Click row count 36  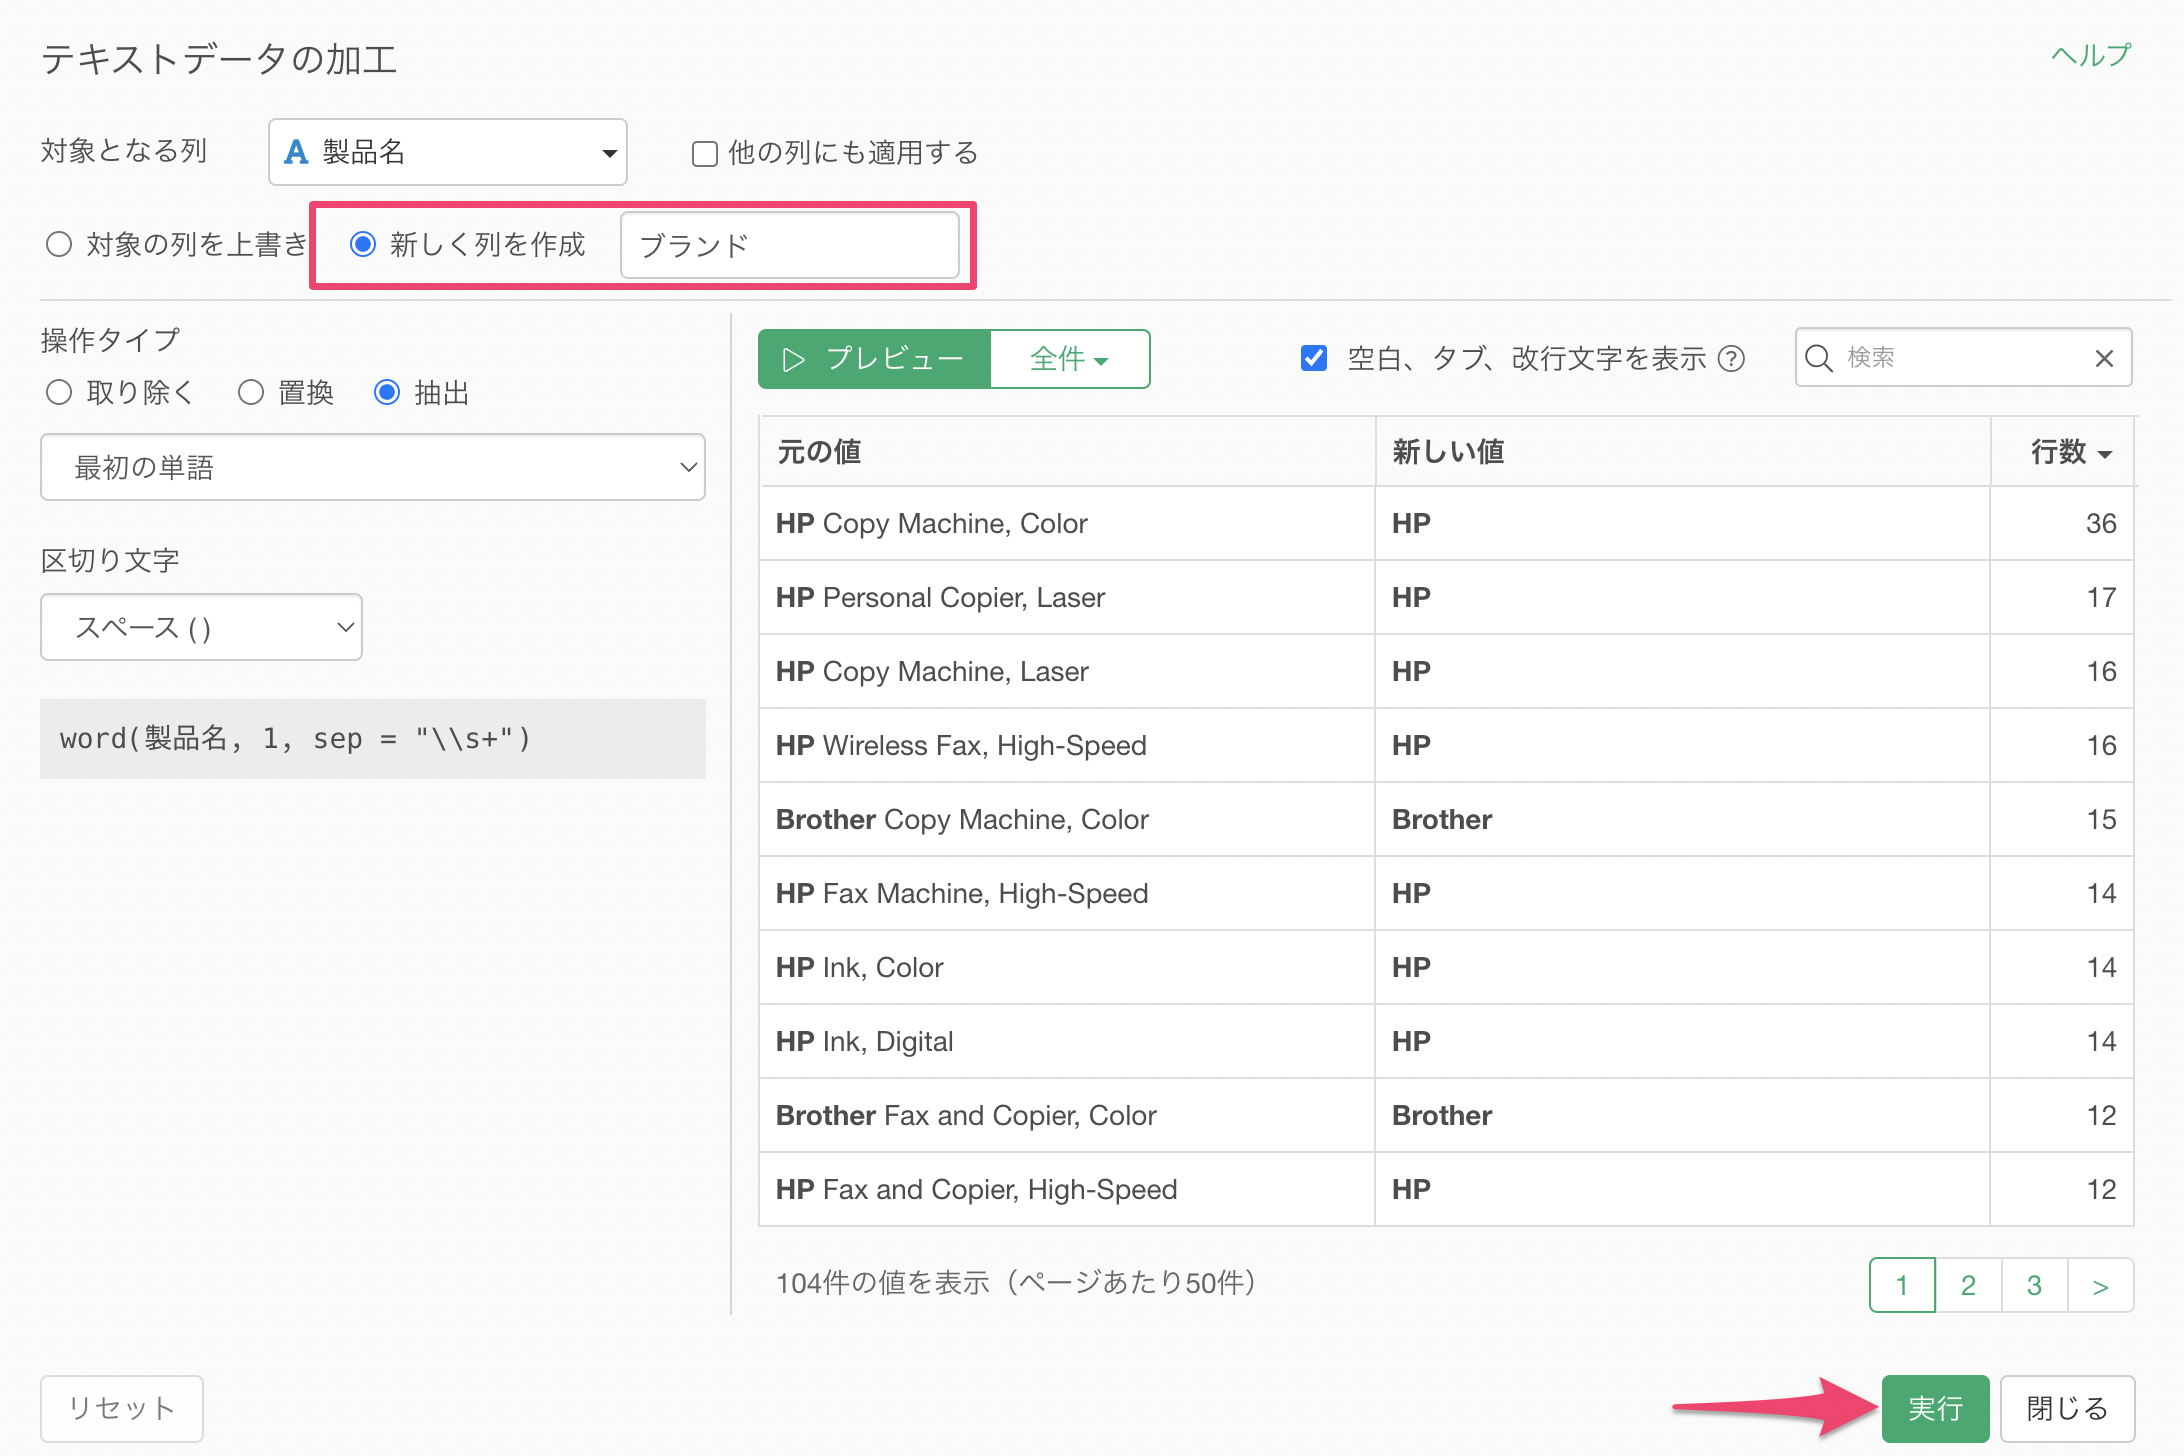pos(2101,524)
